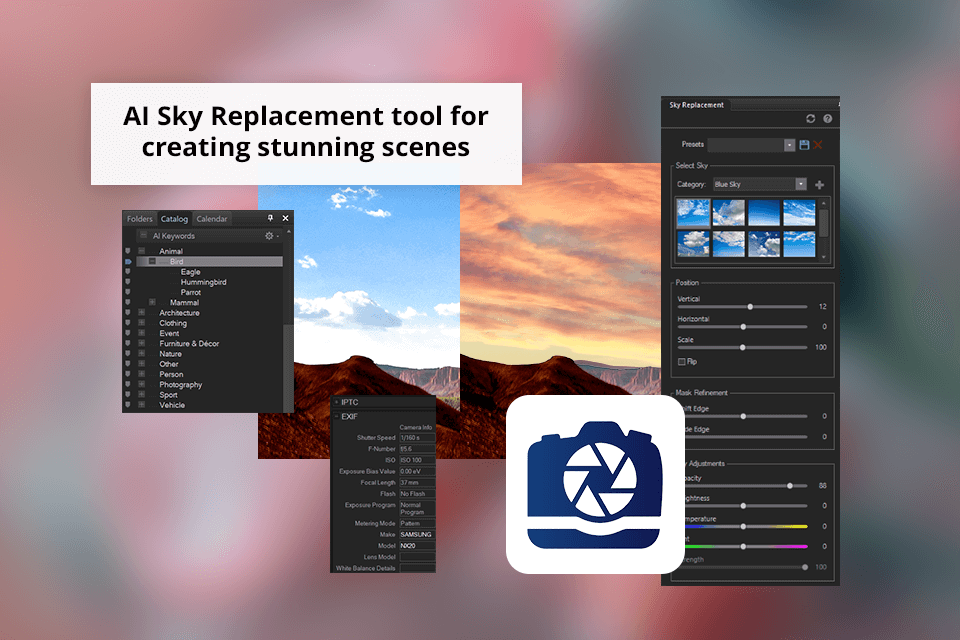Image resolution: width=960 pixels, height=640 pixels.
Task: Select the Parrot keyword
Action: coord(190,292)
